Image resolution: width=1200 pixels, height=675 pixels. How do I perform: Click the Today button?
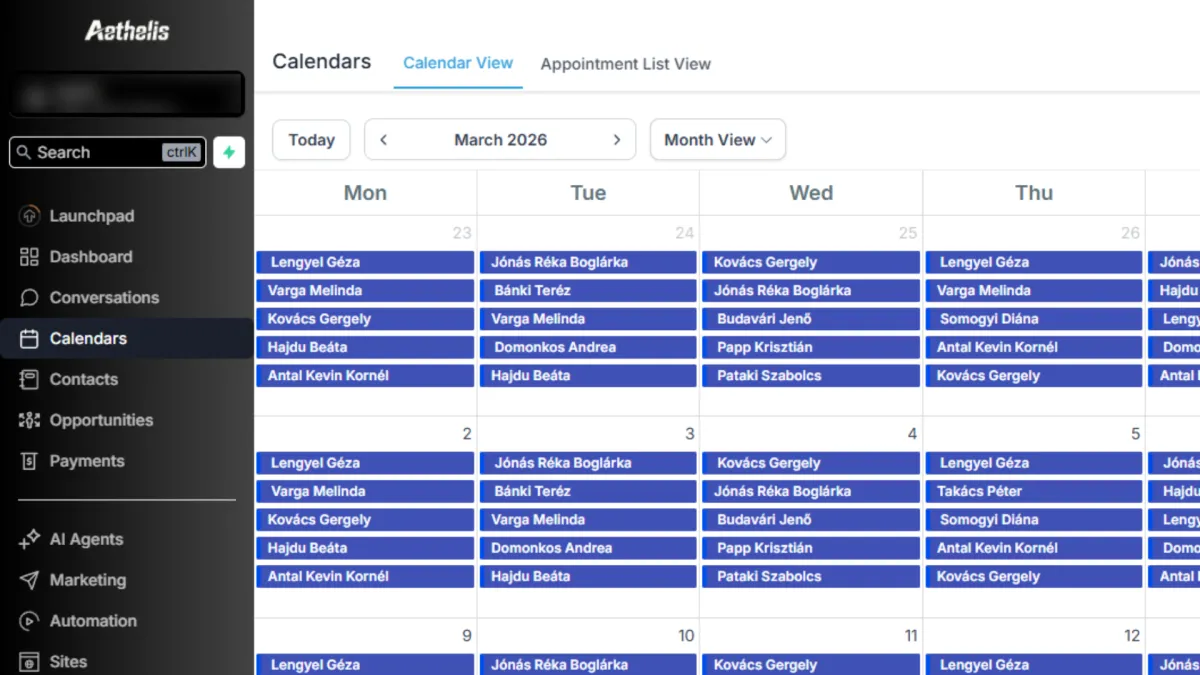point(311,140)
